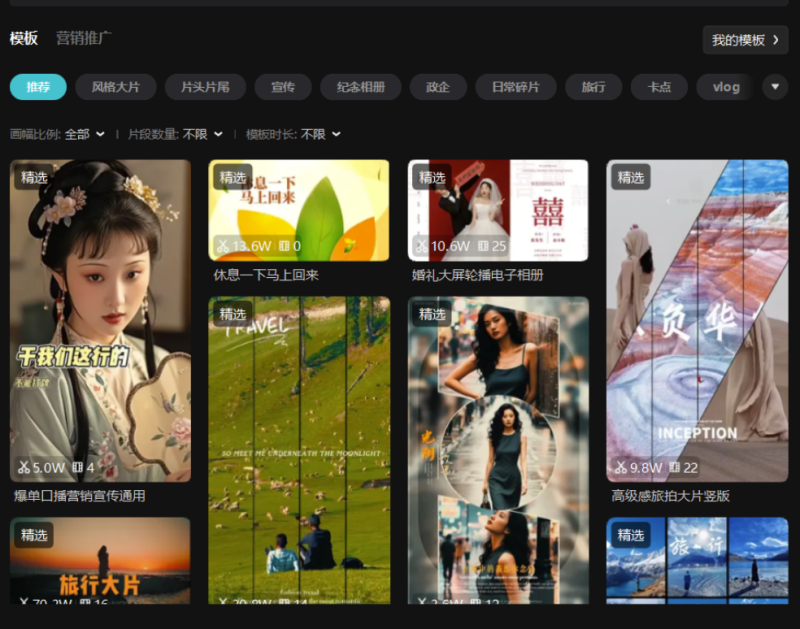This screenshot has height=629, width=800.
Task: Switch to the 营销推广 tab
Action: pos(83,39)
